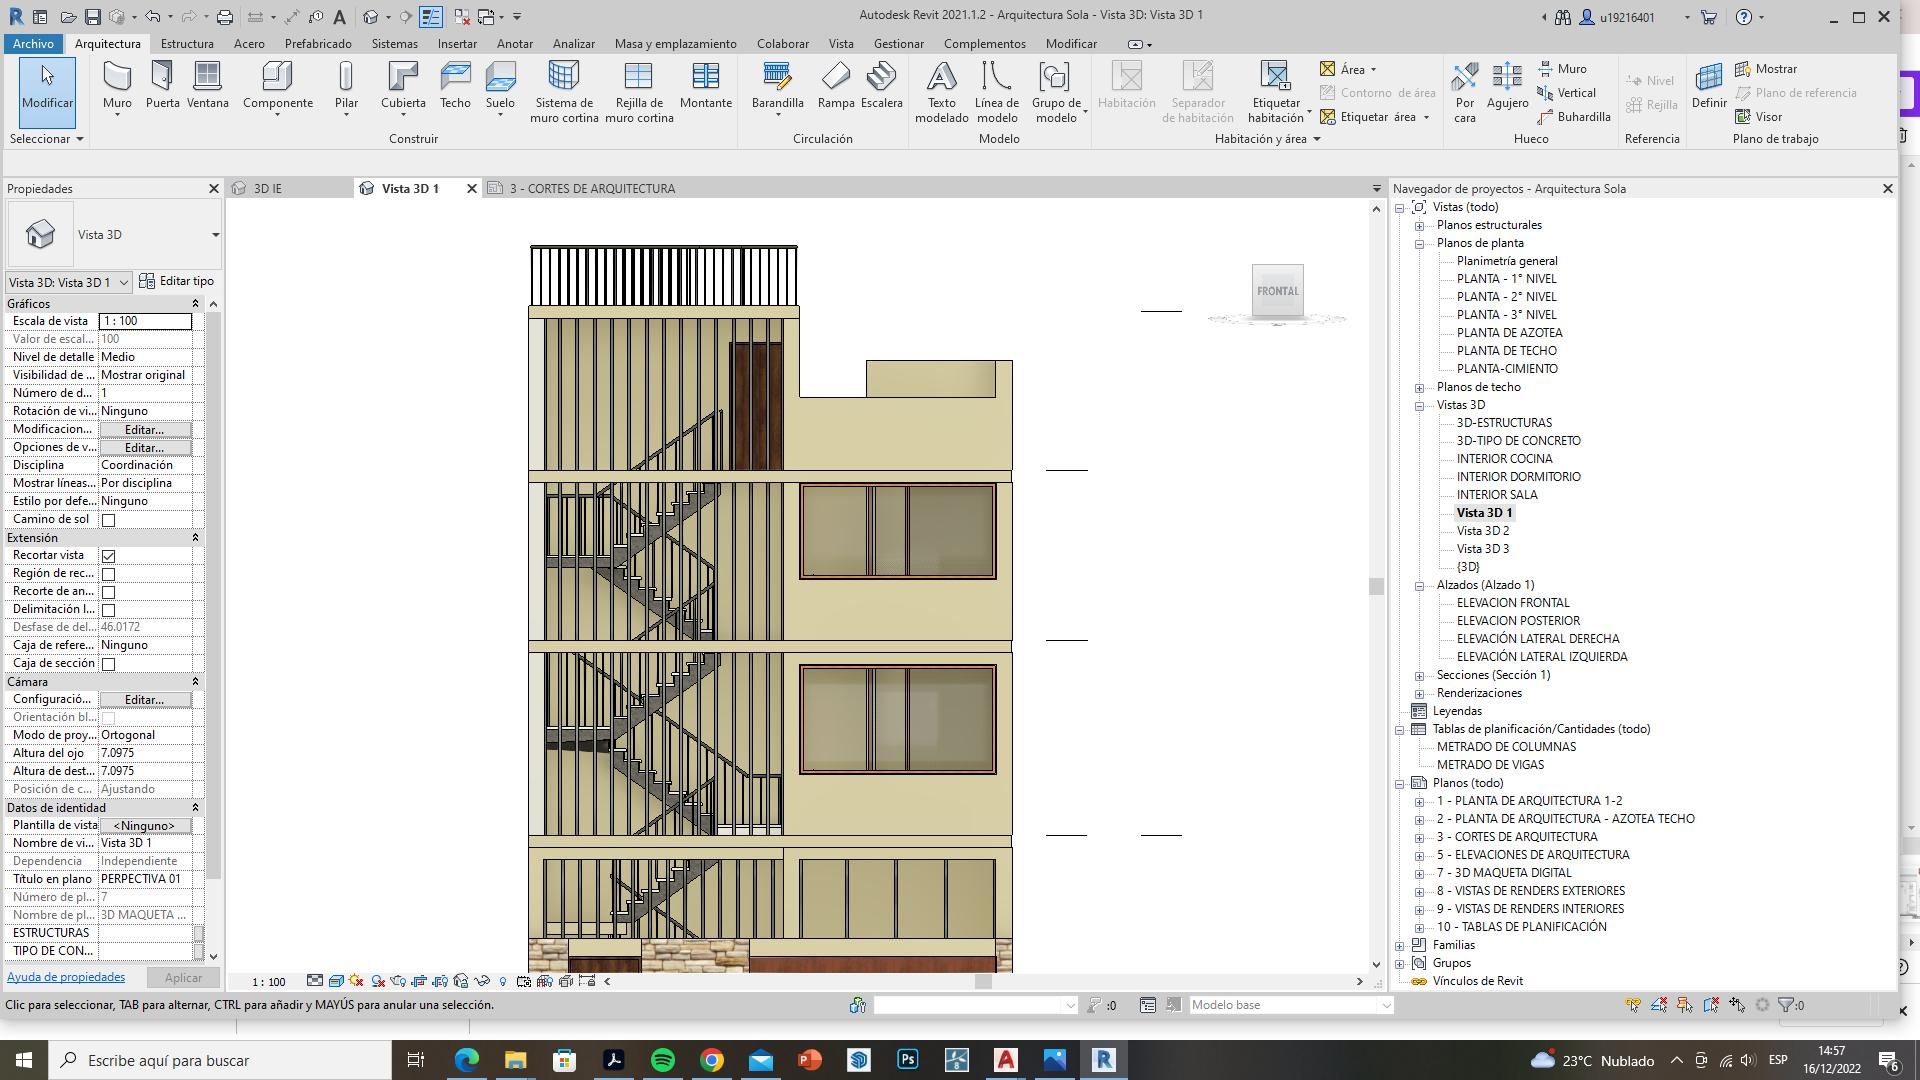1920x1080 pixels.
Task: Open the Estructura ribbon tab
Action: (187, 44)
